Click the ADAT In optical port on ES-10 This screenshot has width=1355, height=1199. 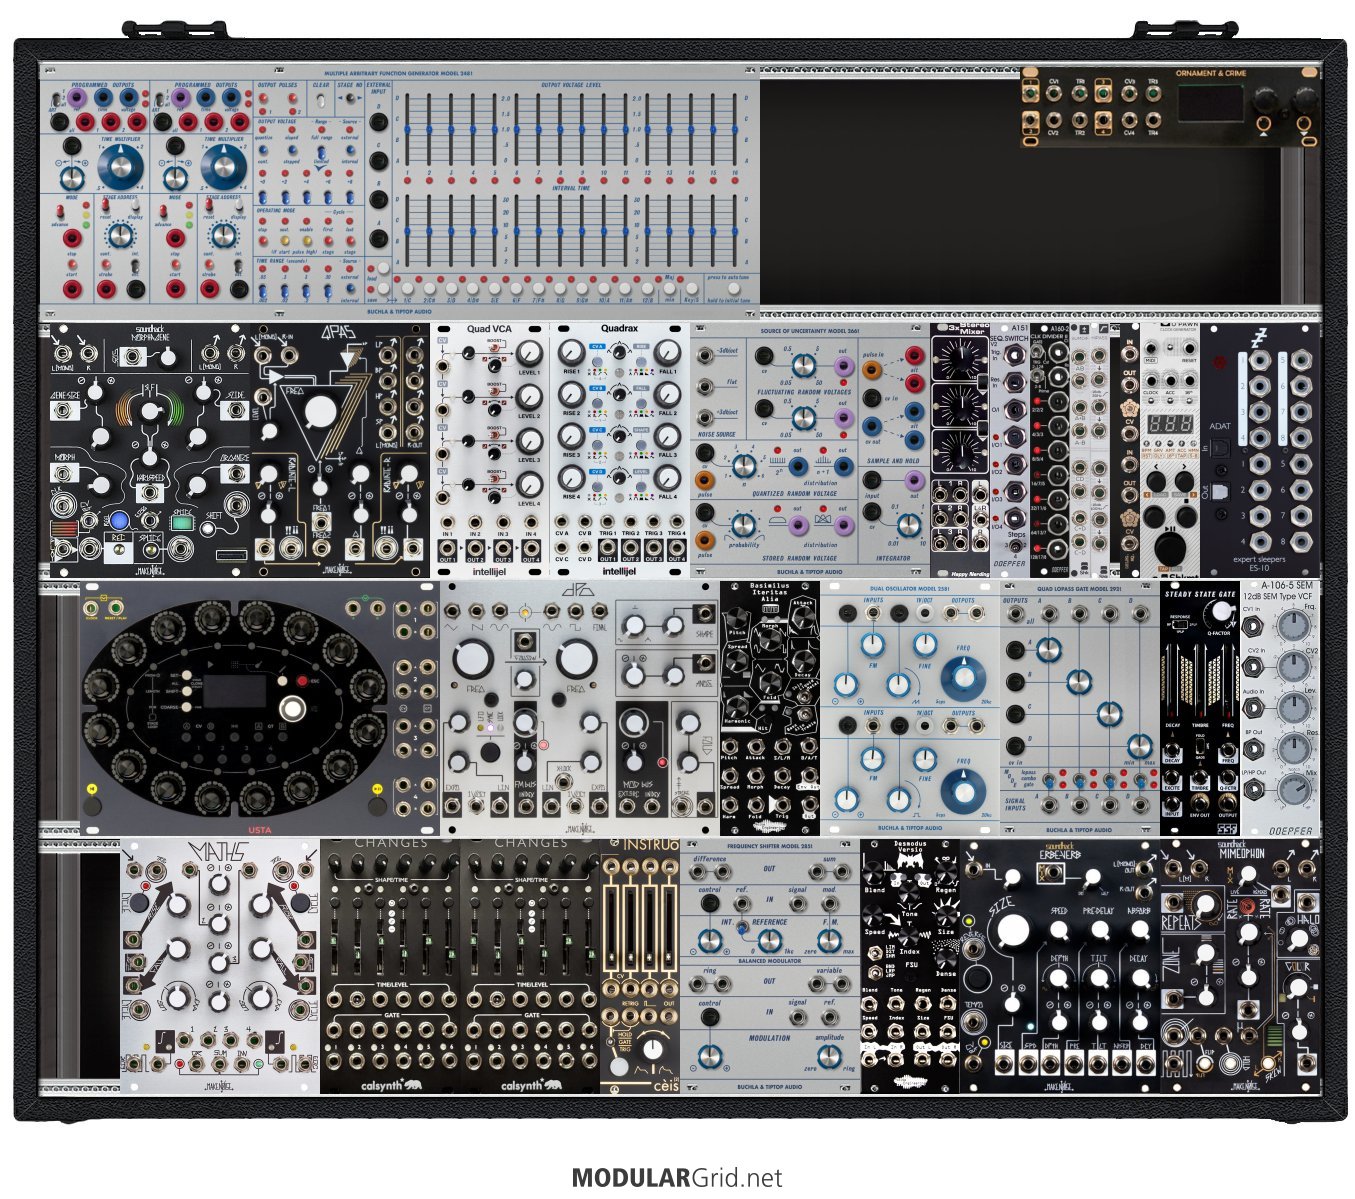[1222, 448]
